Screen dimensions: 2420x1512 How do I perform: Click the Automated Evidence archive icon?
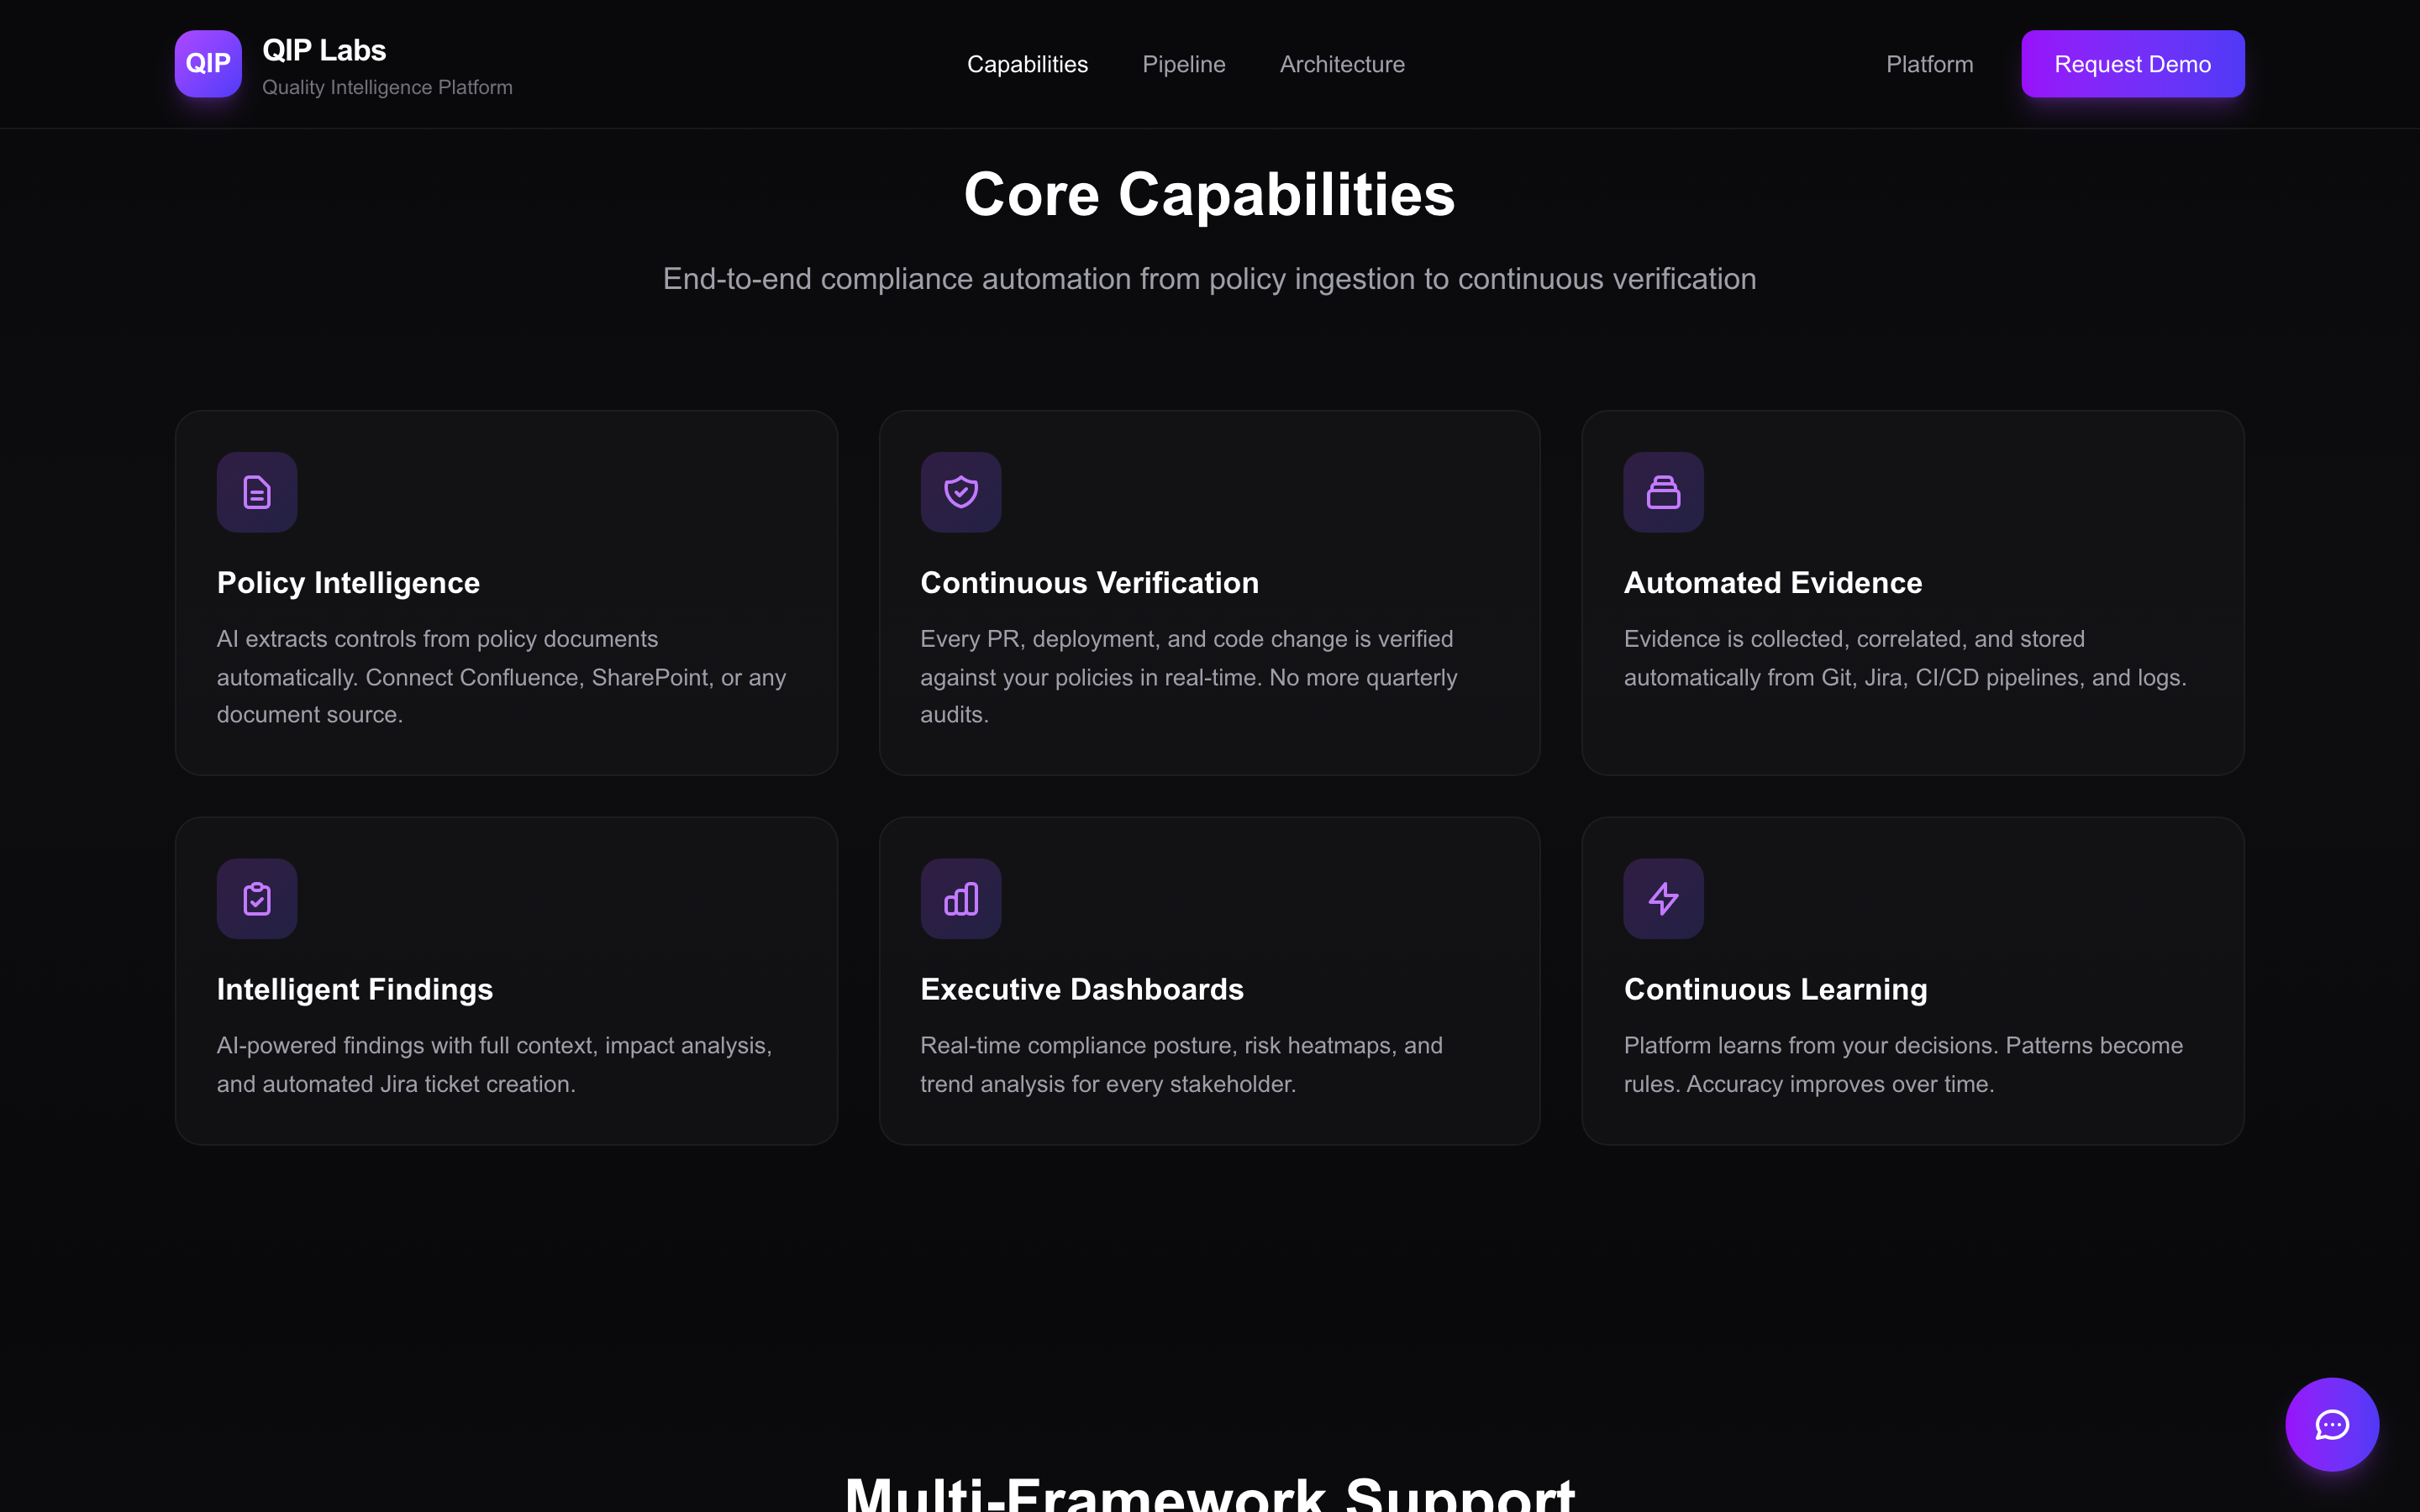pyautogui.click(x=1663, y=492)
